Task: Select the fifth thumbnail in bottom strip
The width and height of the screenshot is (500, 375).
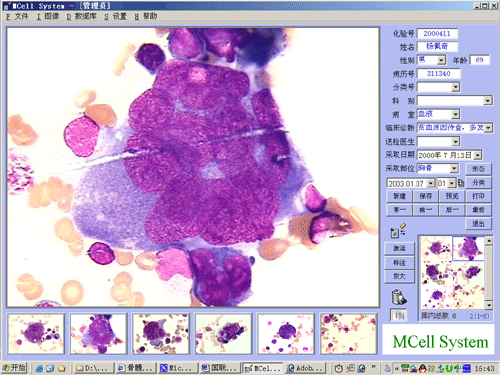Action: click(x=286, y=334)
